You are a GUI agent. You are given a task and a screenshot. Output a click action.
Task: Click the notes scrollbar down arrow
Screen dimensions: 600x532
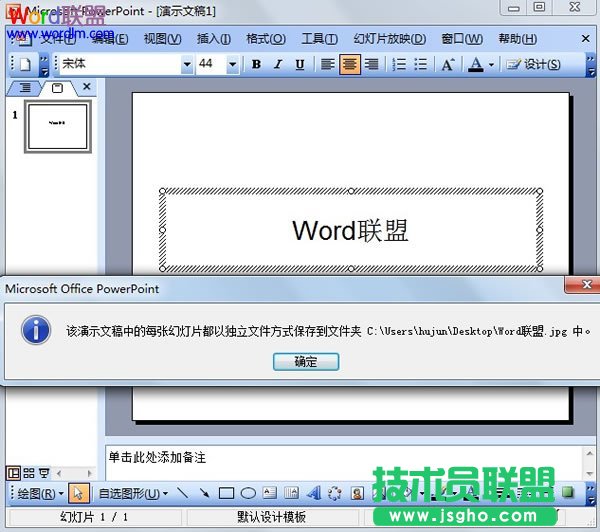(590, 474)
